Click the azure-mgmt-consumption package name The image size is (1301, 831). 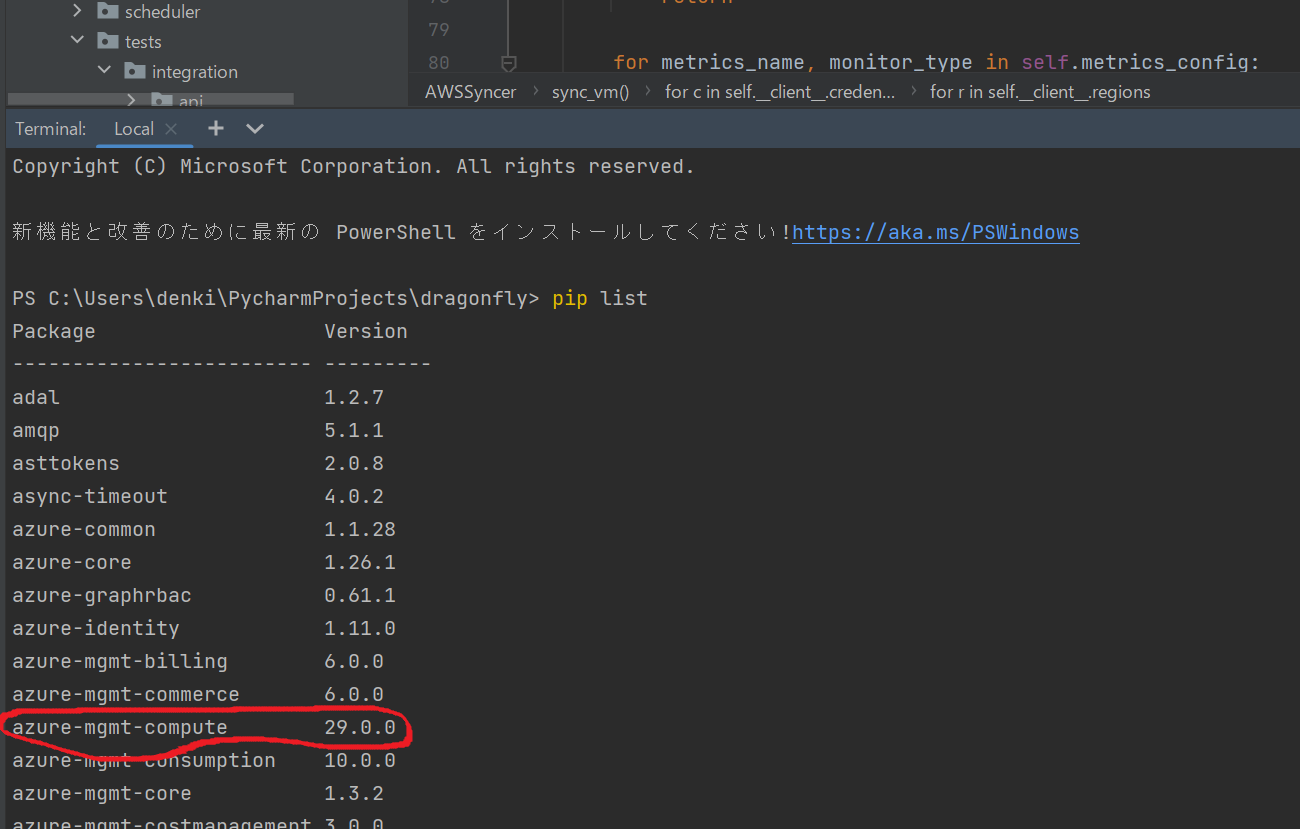point(144,761)
